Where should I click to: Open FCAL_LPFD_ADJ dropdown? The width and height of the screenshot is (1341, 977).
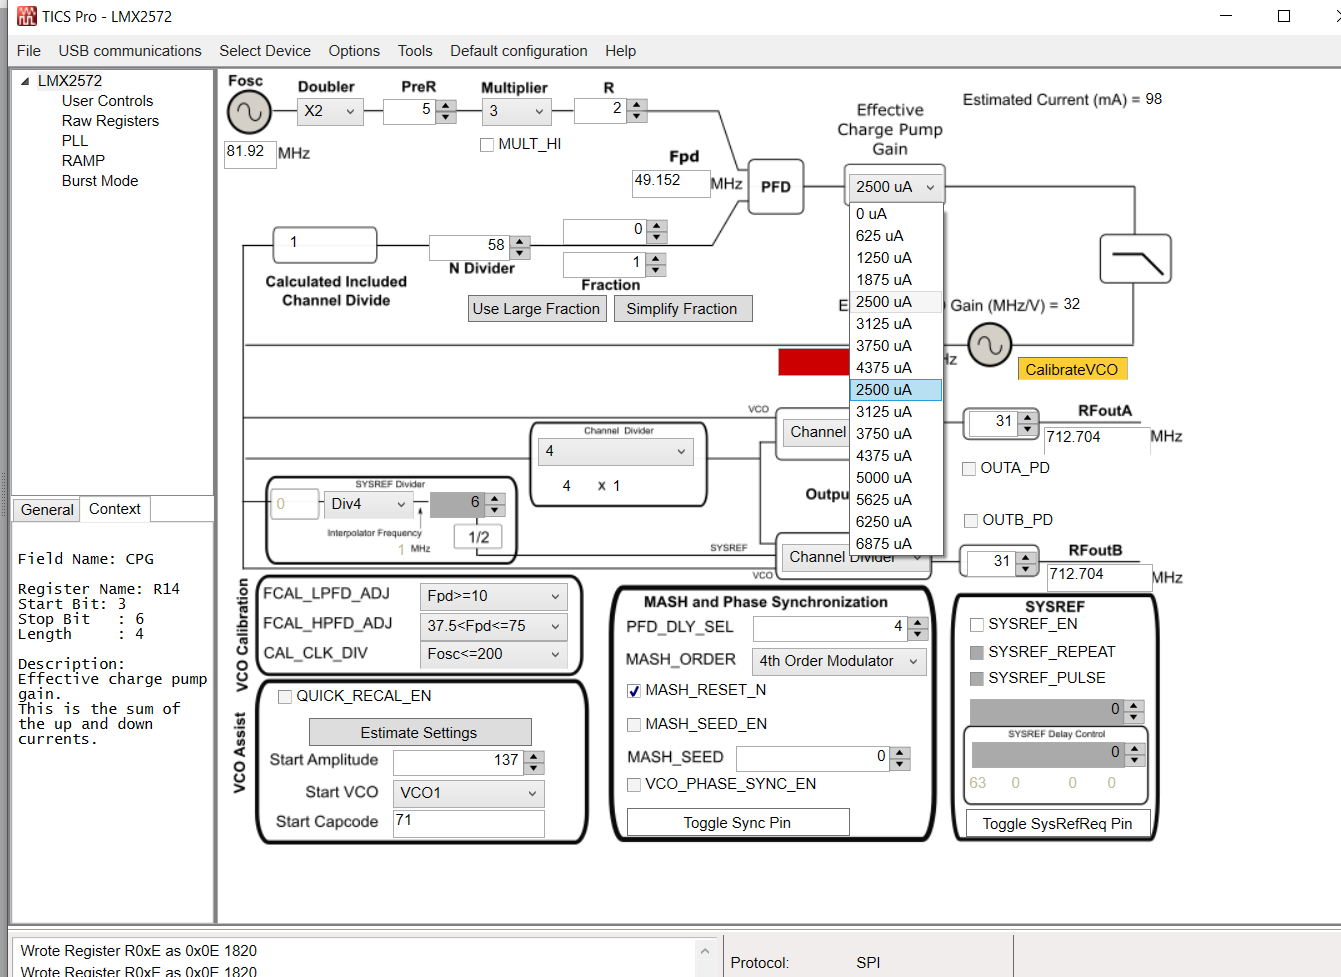click(494, 597)
